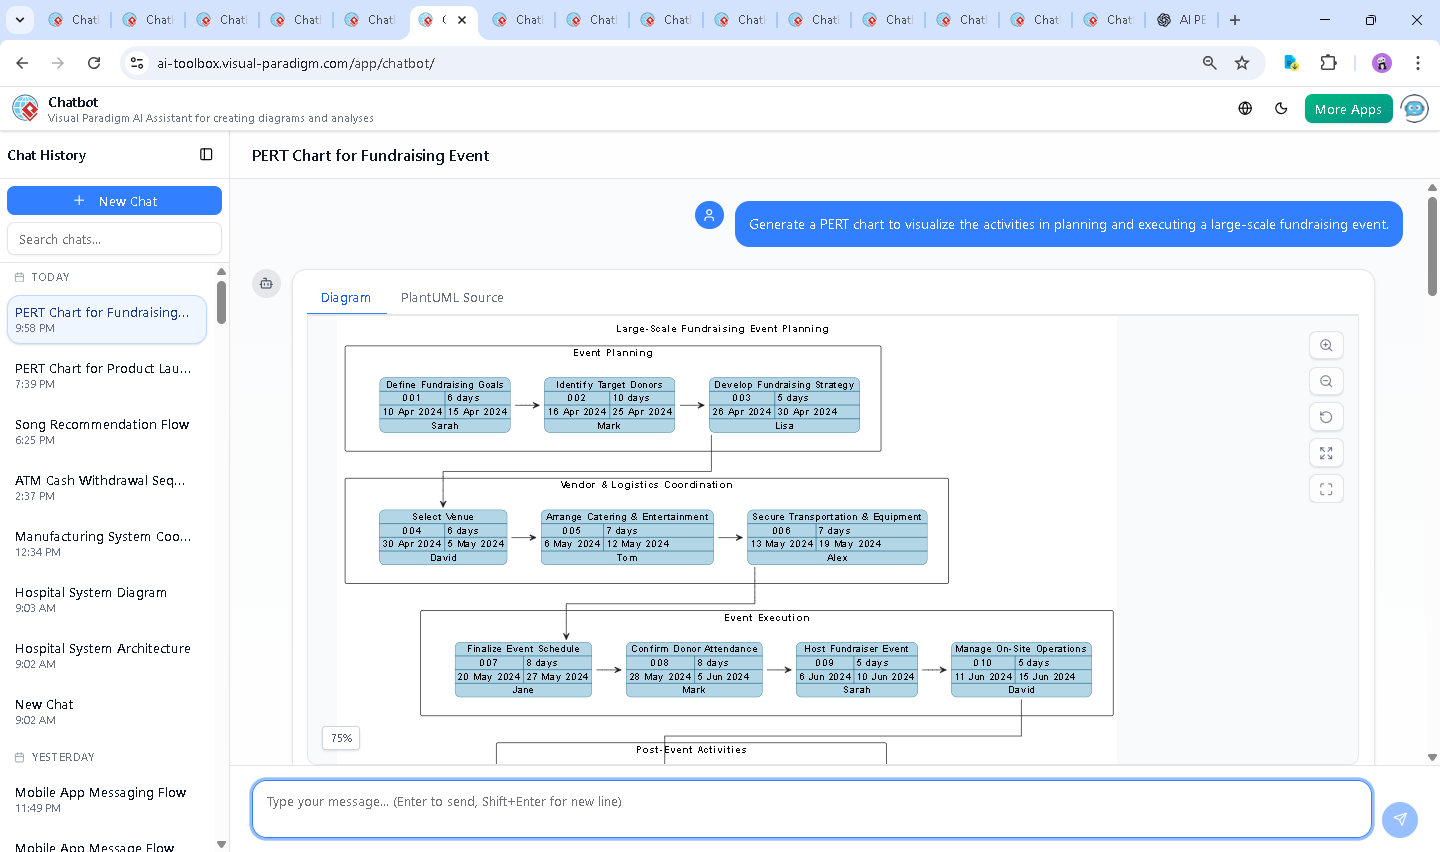Click the language globe icon

[x=1245, y=109]
